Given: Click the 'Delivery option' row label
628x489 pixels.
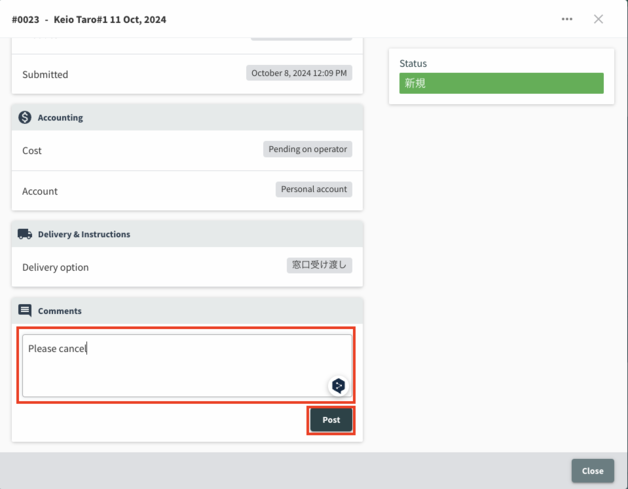Looking at the screenshot, I should 55,267.
